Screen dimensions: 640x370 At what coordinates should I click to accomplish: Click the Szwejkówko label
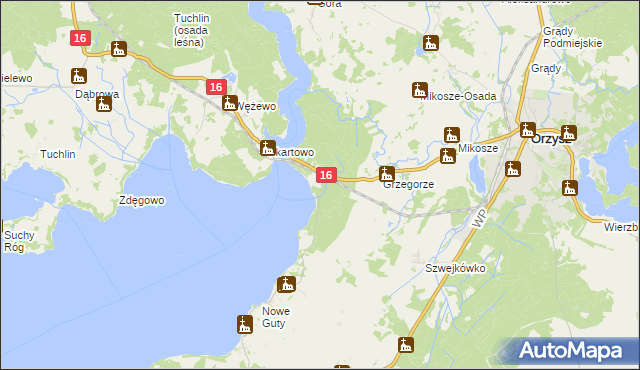[455, 268]
